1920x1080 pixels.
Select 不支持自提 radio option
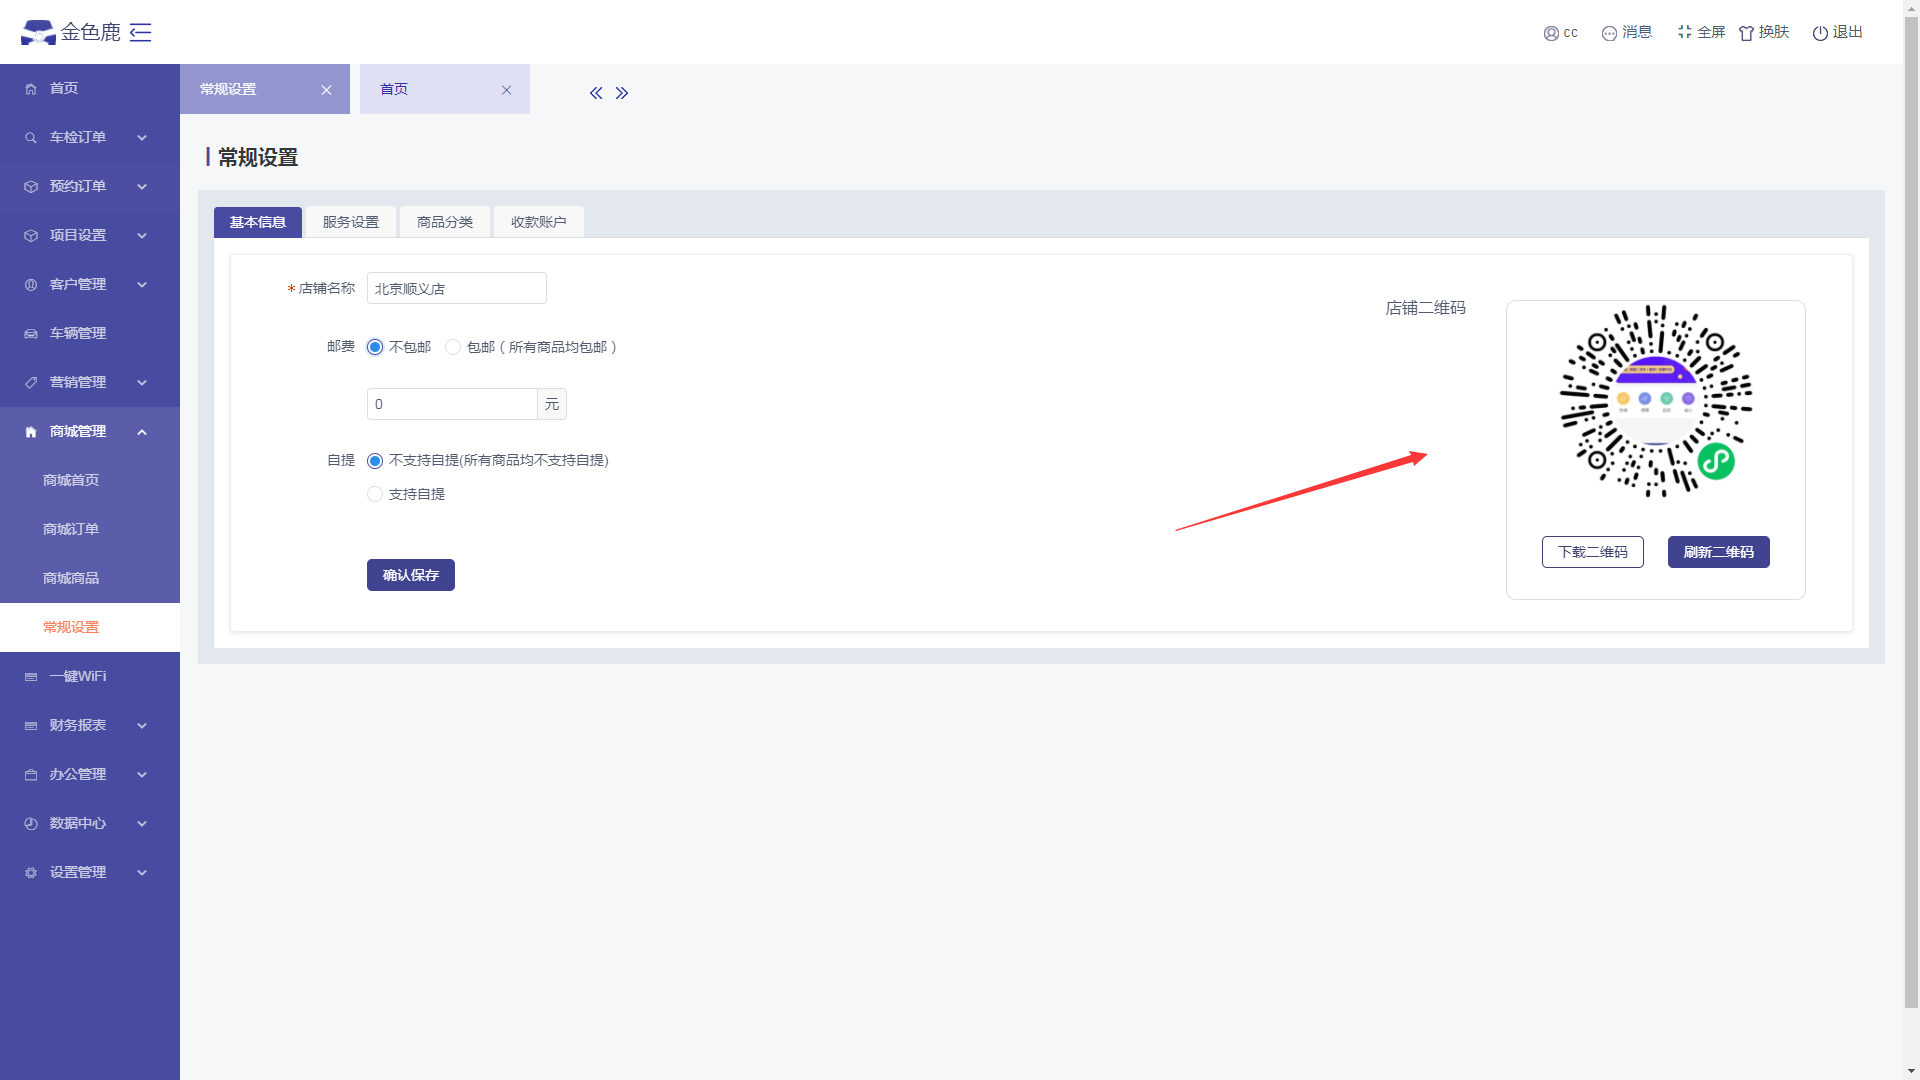(x=375, y=461)
